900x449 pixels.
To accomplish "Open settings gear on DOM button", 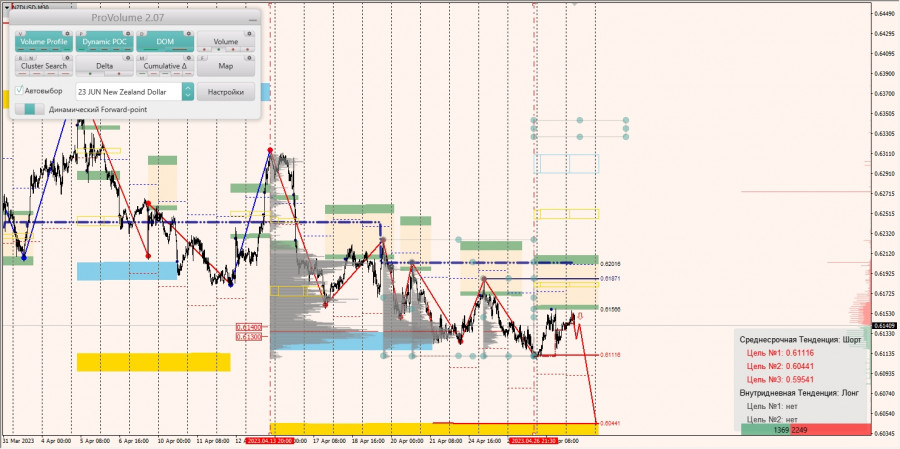I will tap(189, 33).
